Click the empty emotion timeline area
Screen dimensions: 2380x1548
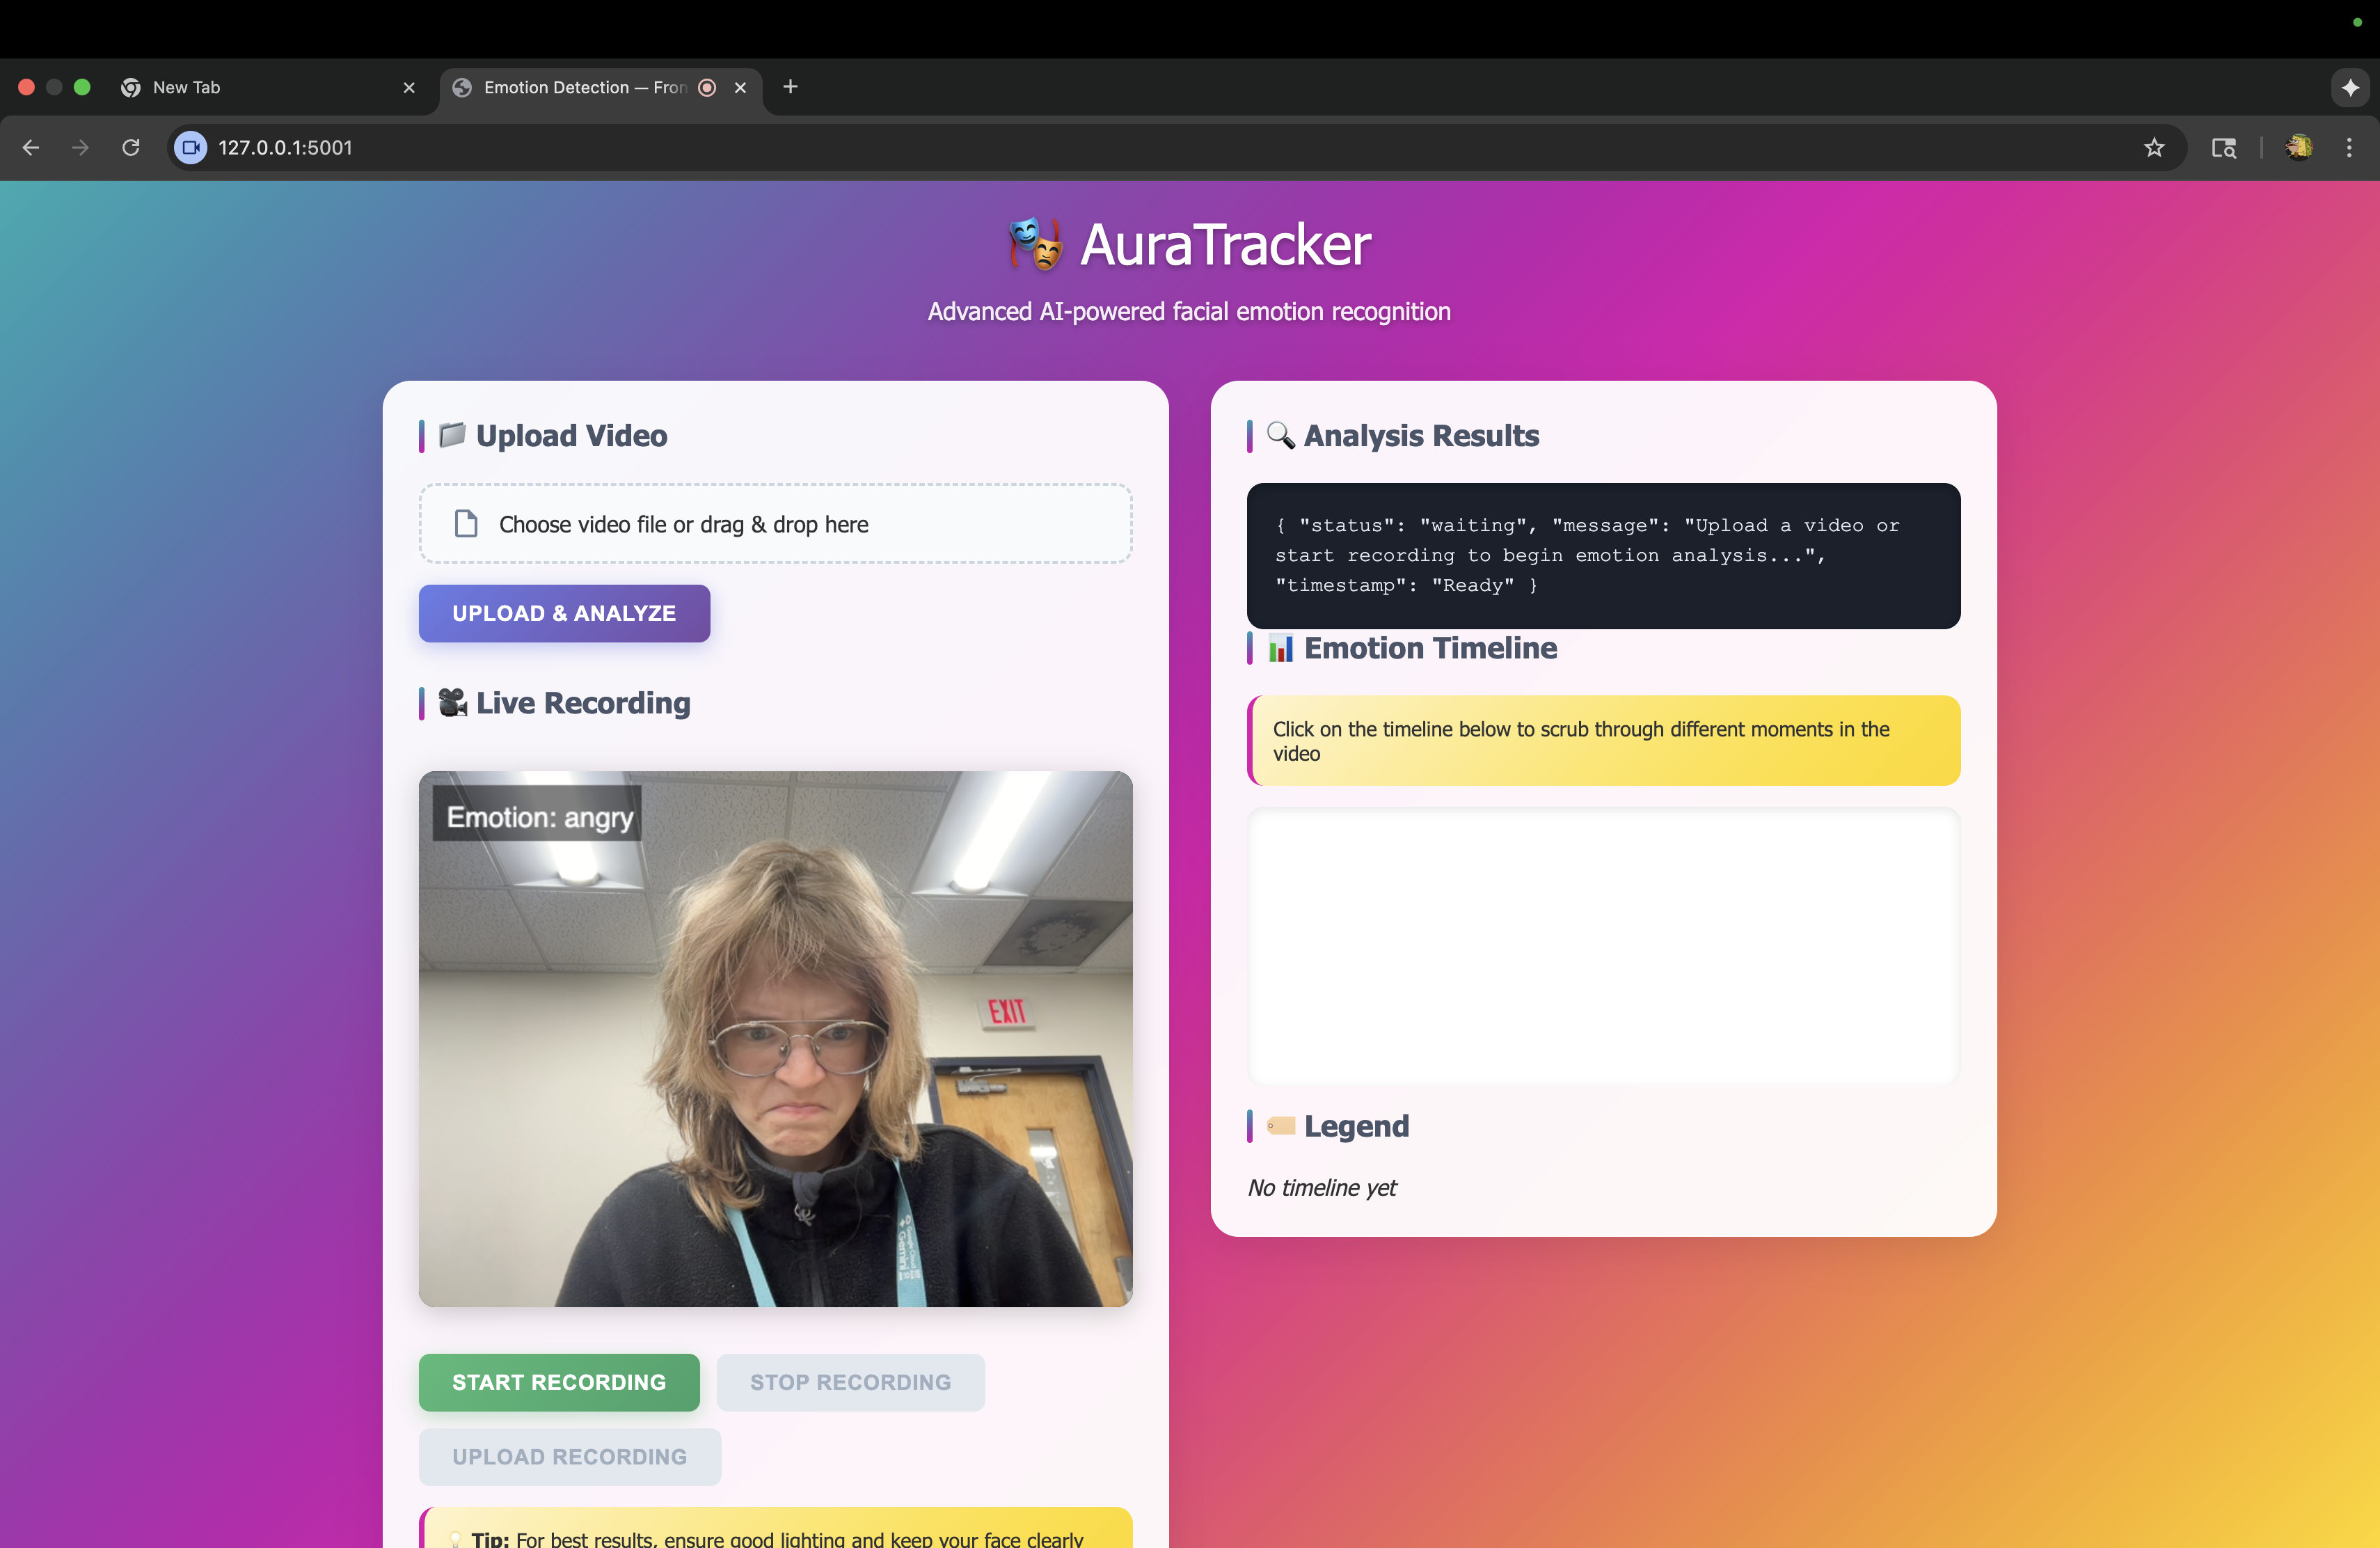tap(1603, 945)
